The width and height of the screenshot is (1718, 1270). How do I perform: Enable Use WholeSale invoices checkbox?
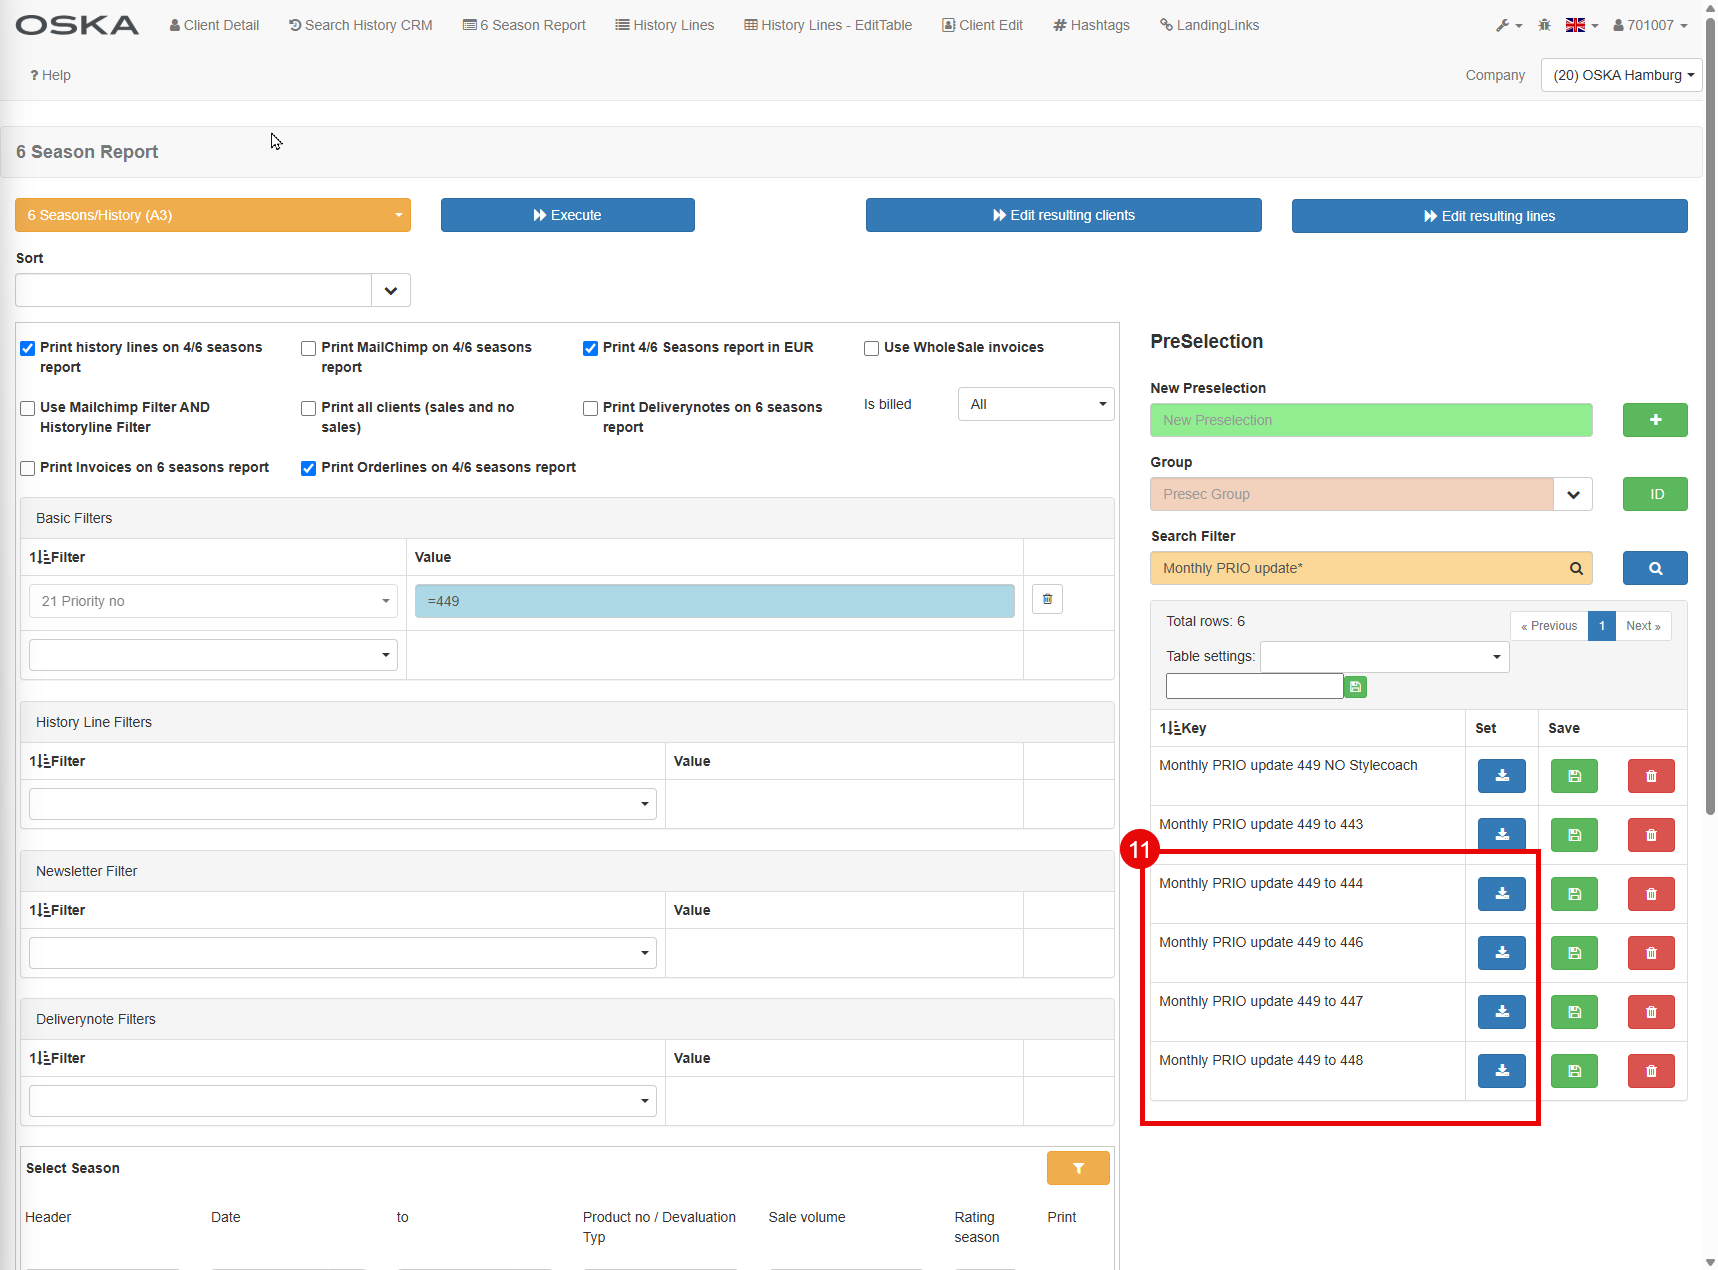point(871,348)
